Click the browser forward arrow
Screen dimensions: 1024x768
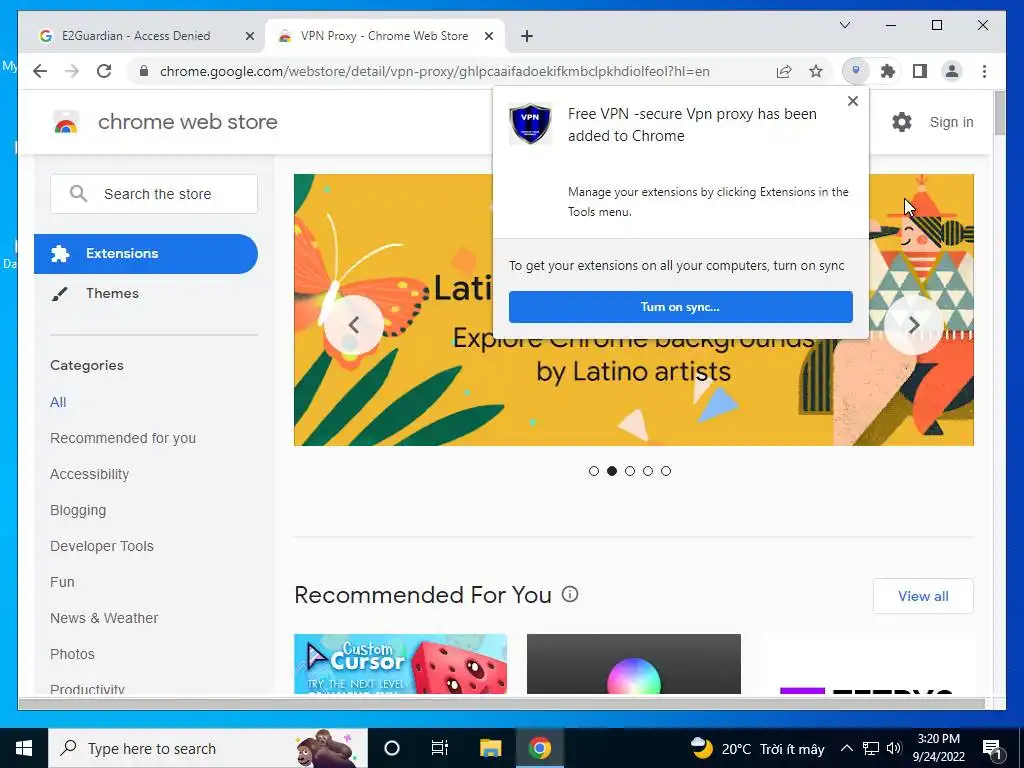(x=72, y=71)
